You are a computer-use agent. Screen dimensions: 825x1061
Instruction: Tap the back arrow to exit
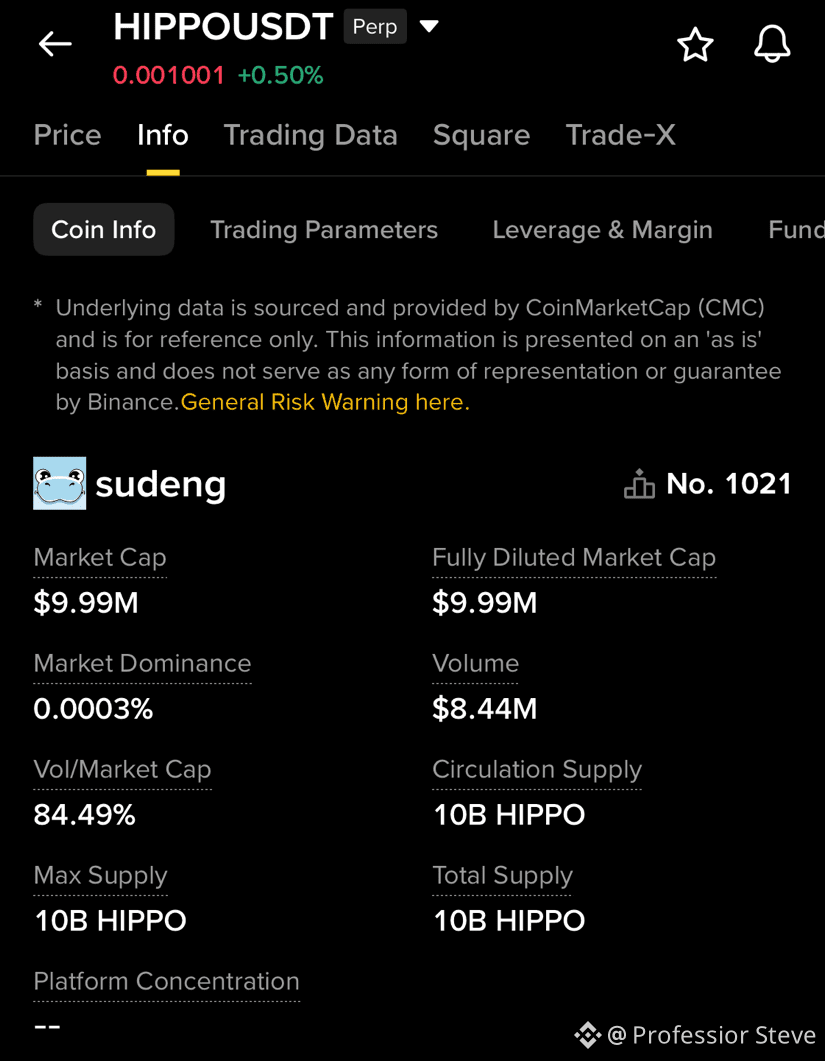pyautogui.click(x=54, y=43)
